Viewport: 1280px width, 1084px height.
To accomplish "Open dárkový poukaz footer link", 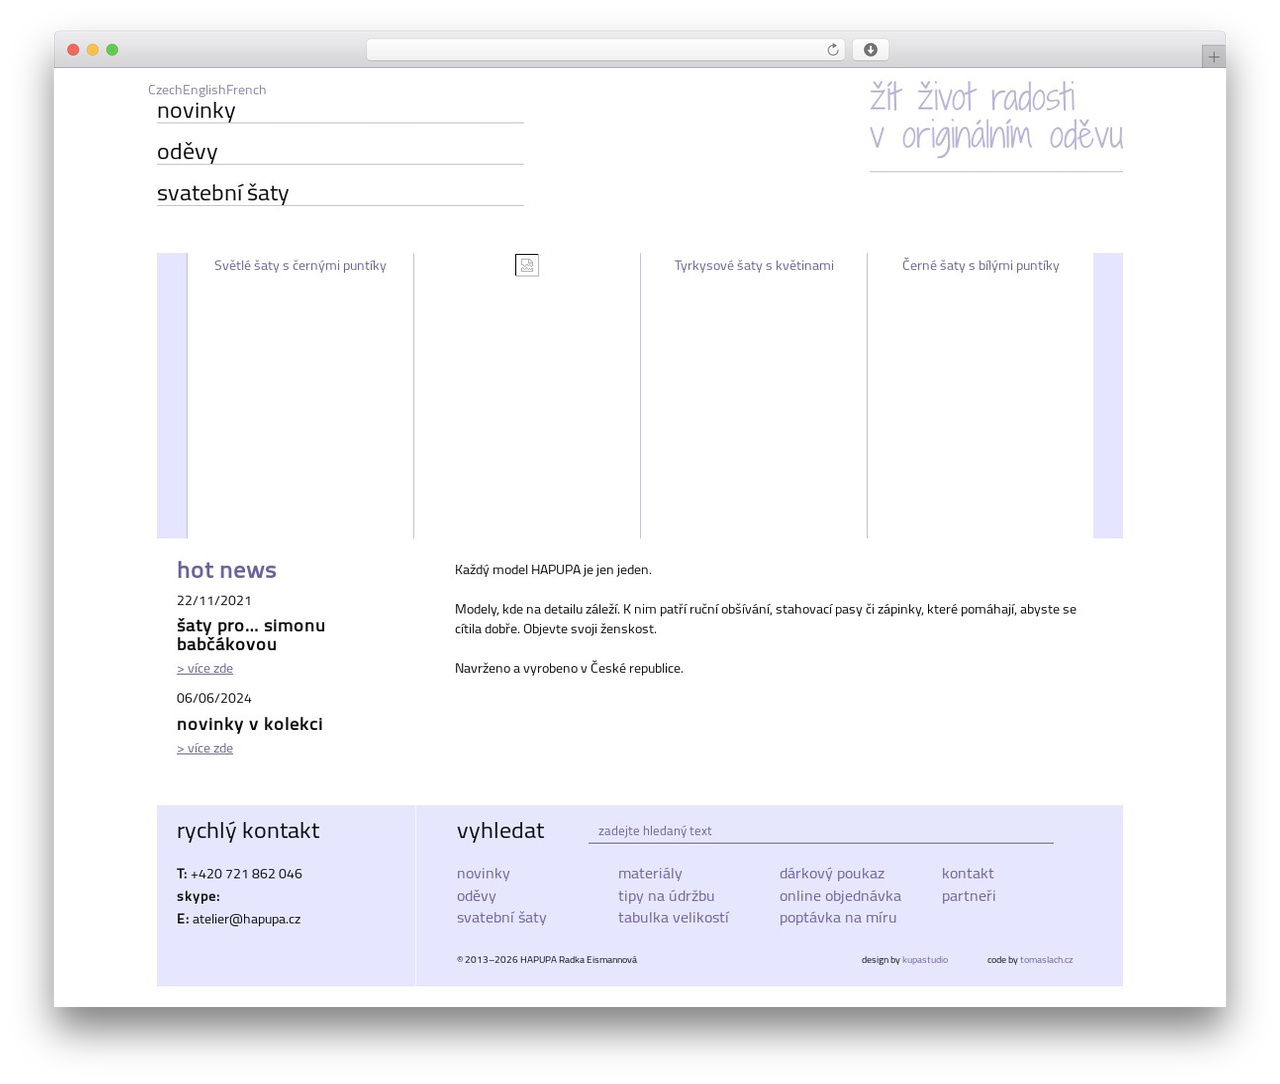I will [x=832, y=873].
